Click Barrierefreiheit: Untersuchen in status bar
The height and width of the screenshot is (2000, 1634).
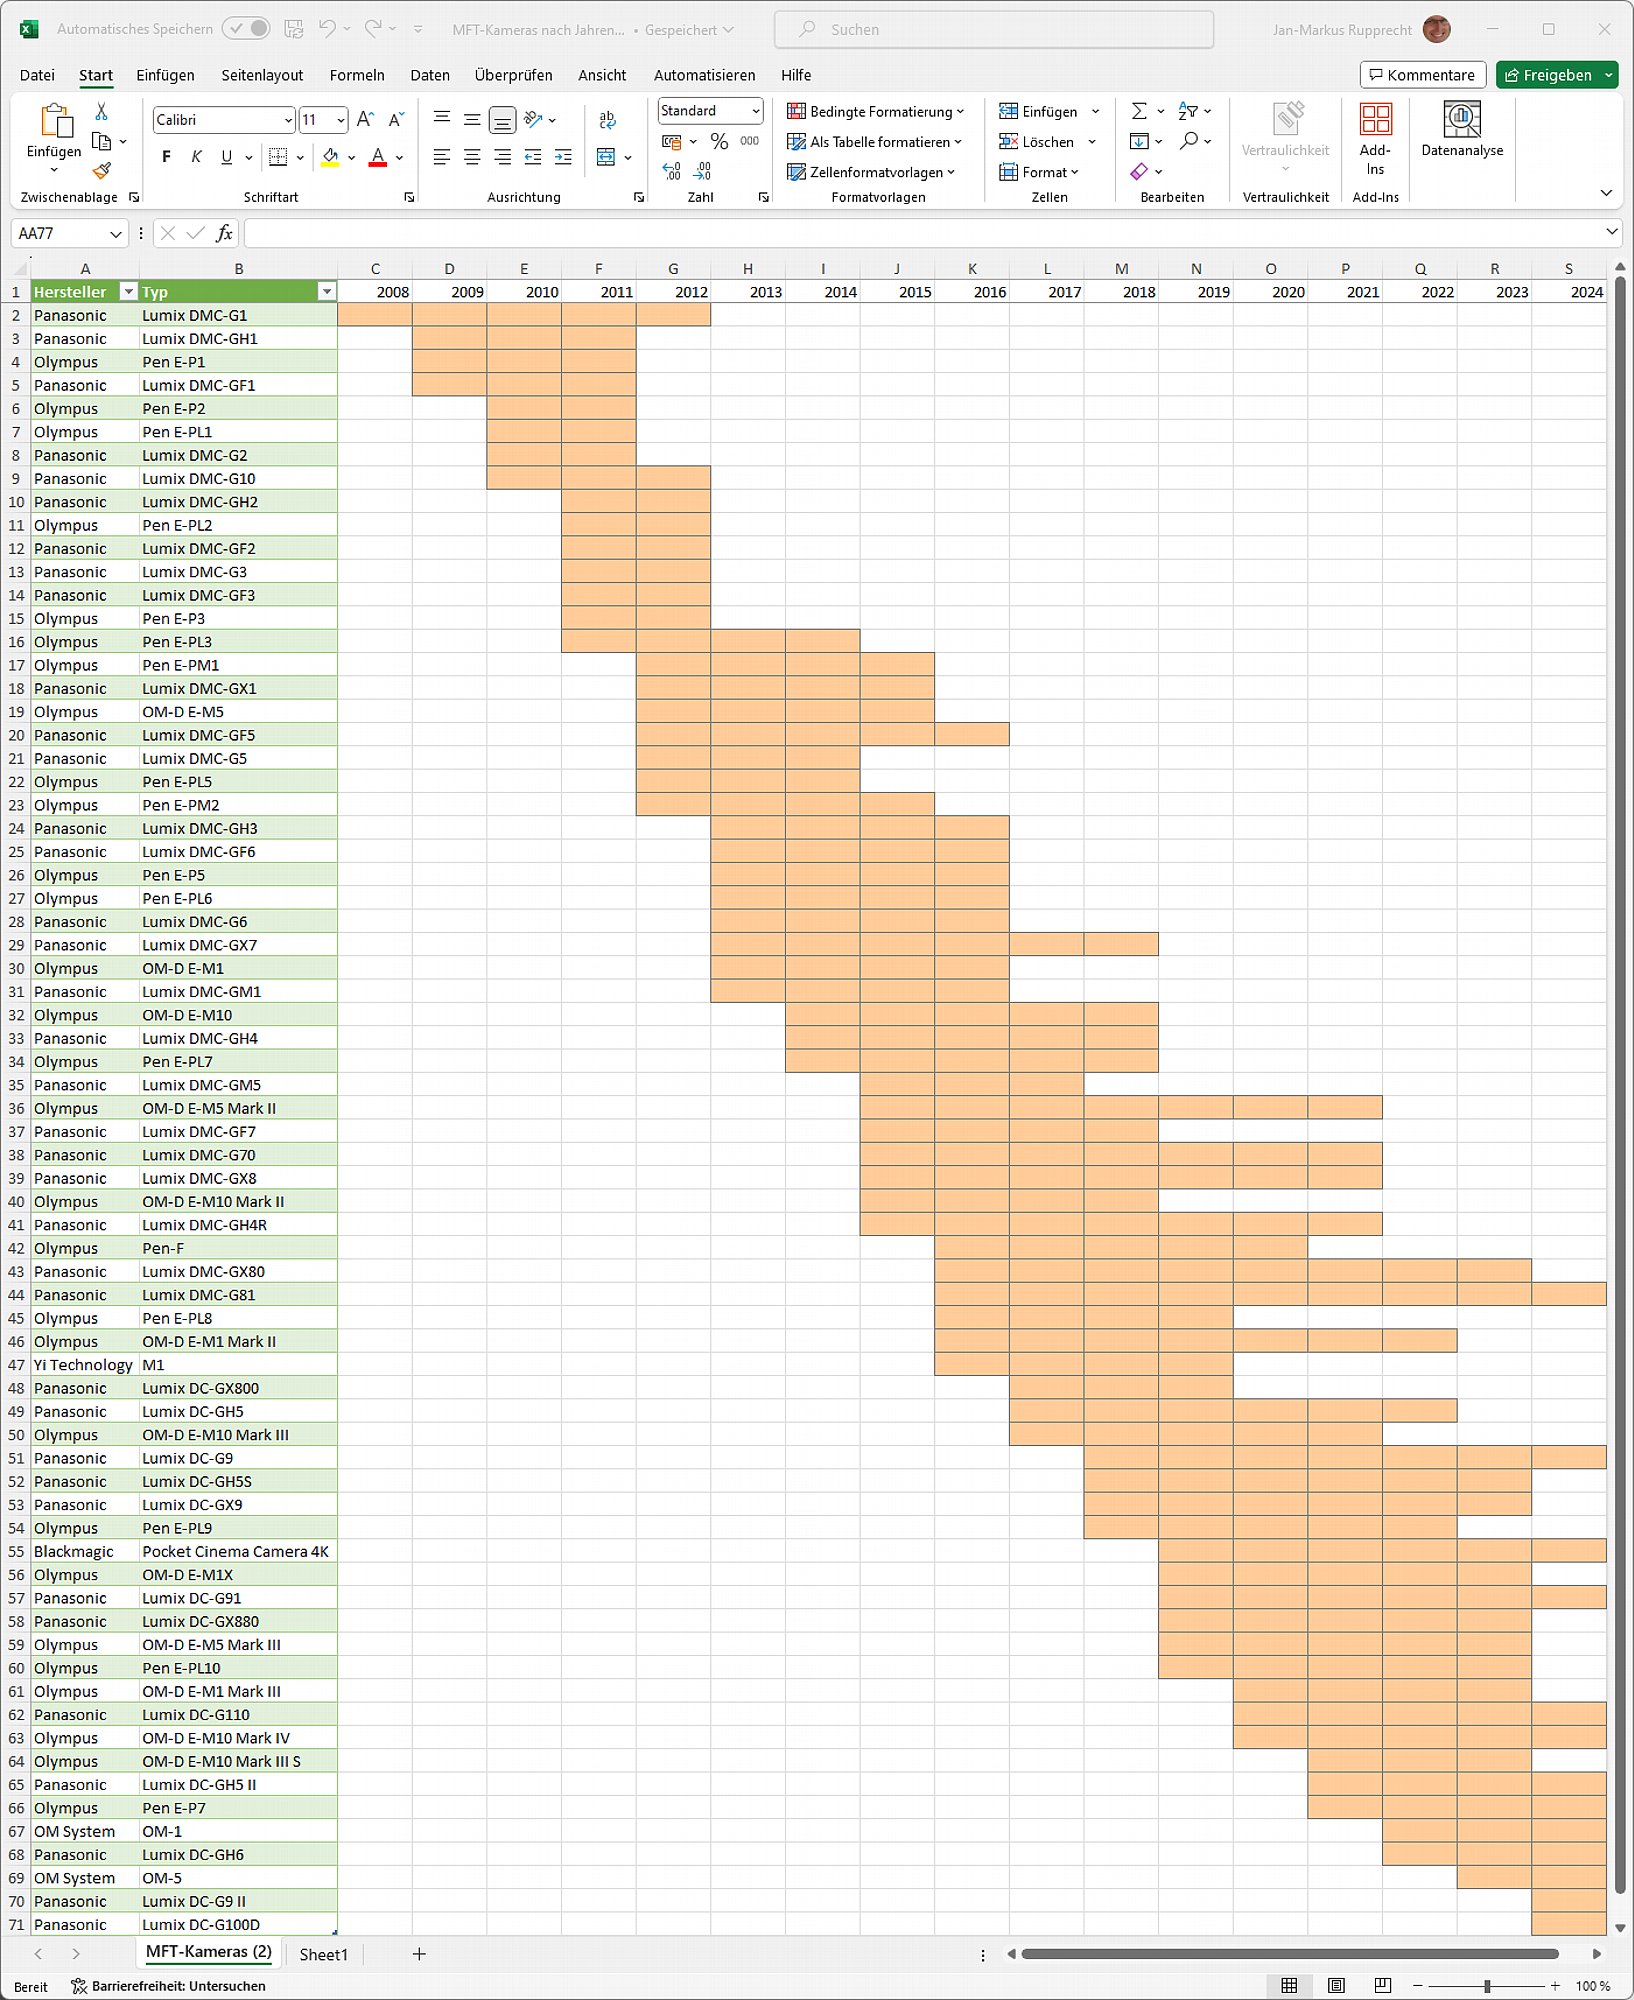point(168,1987)
